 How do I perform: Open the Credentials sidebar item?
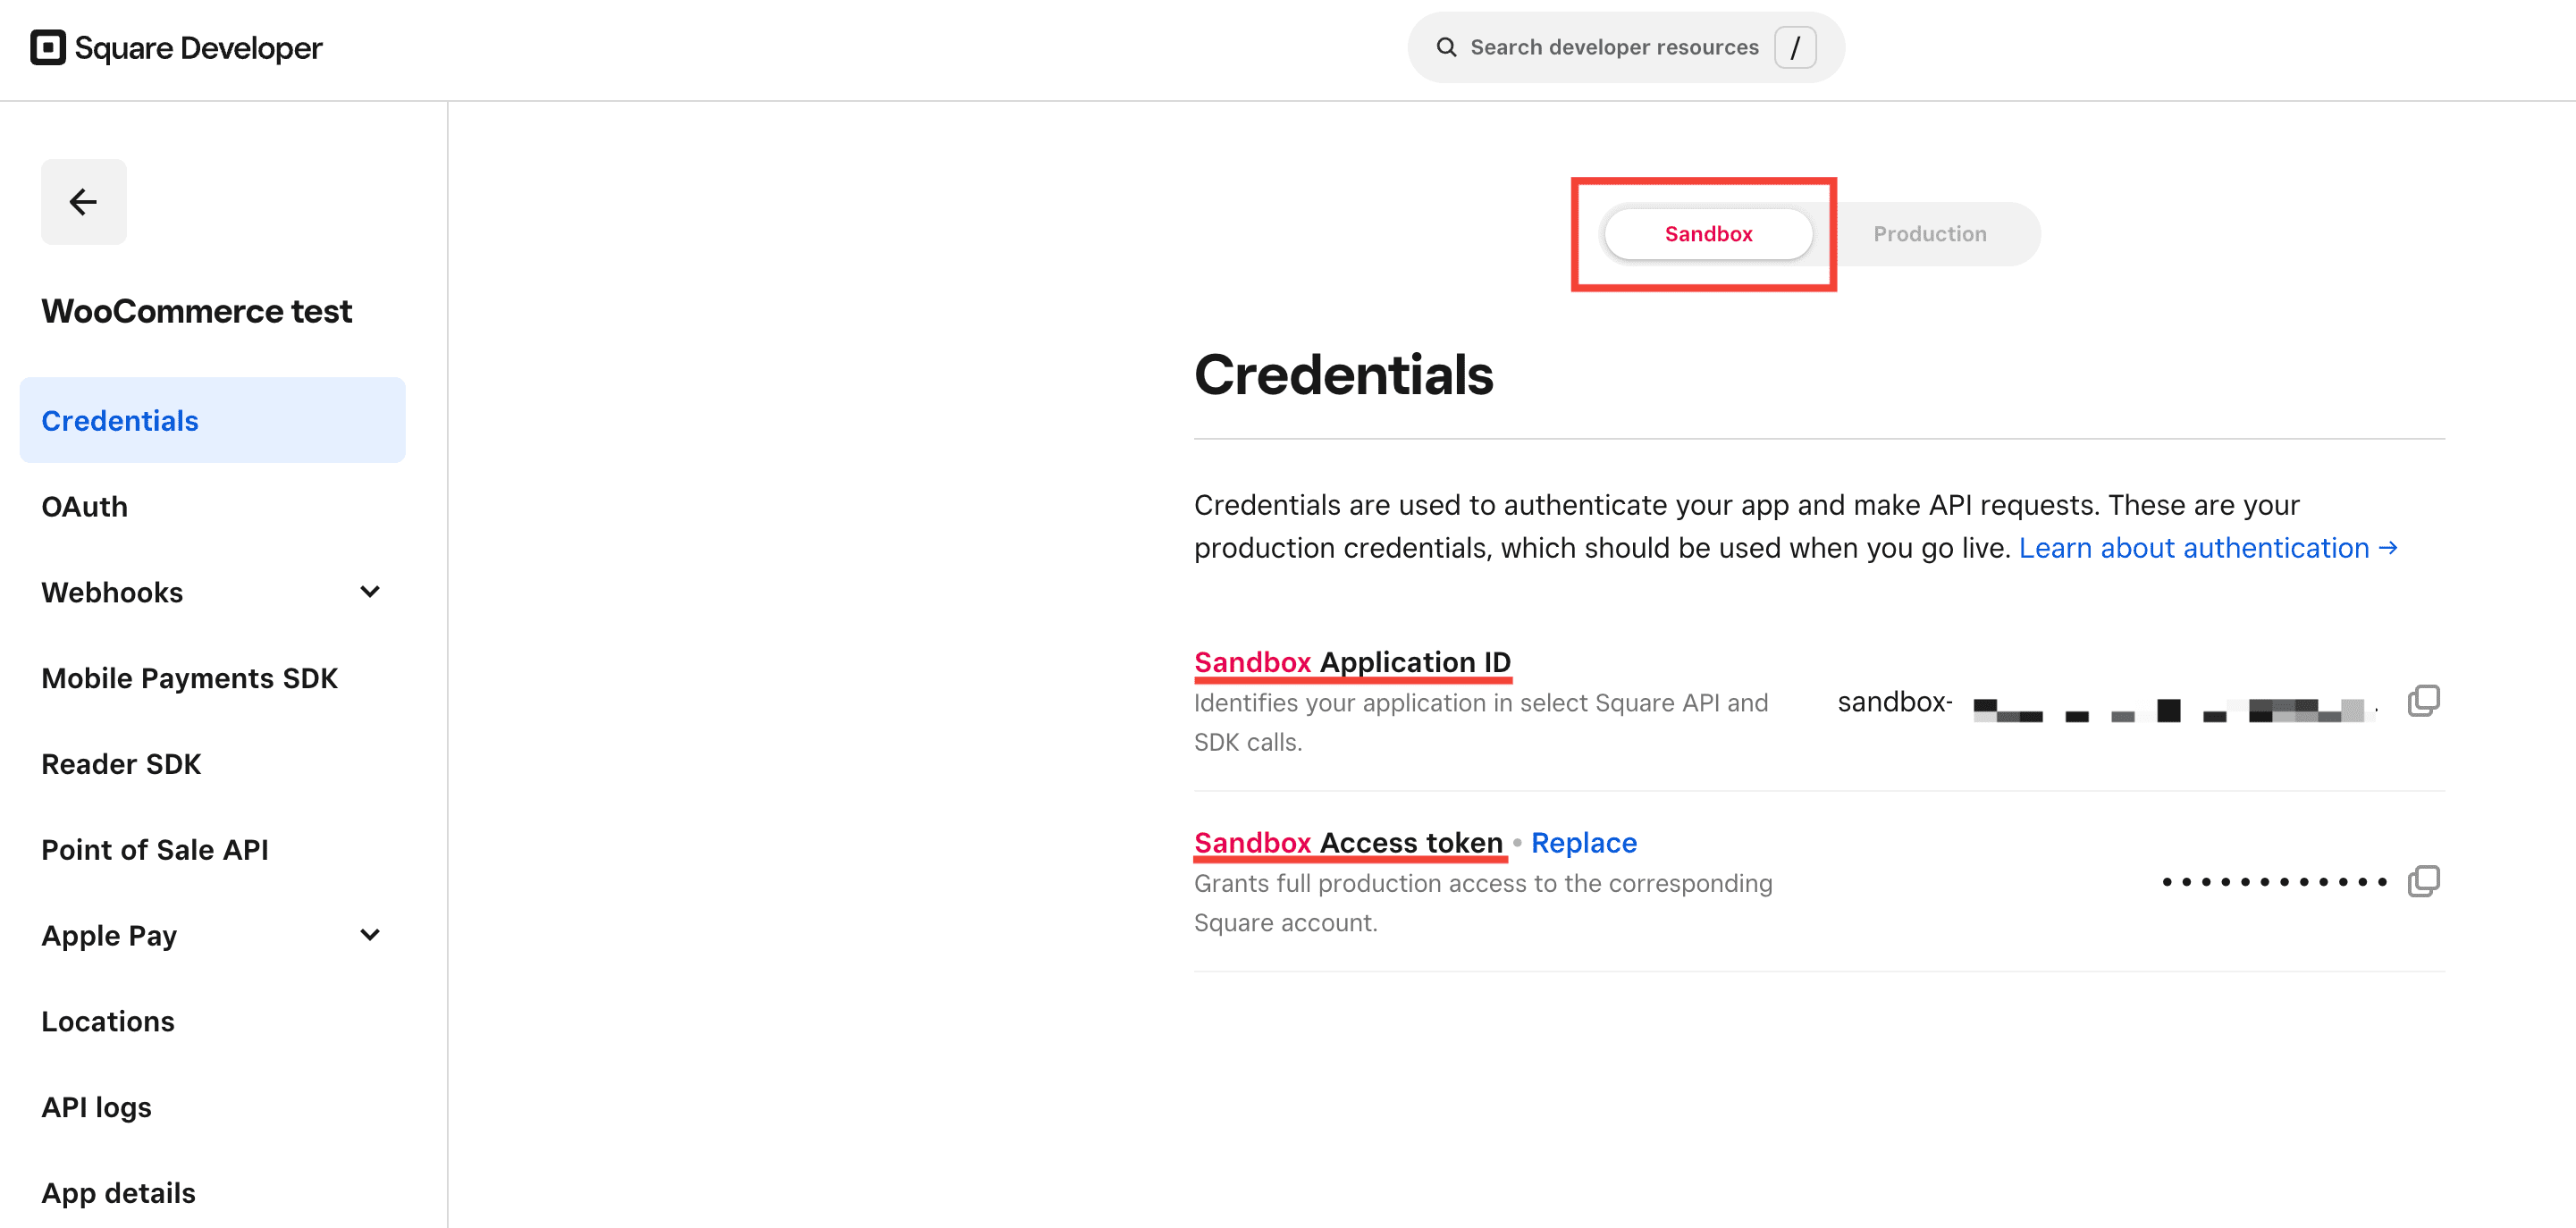point(120,421)
